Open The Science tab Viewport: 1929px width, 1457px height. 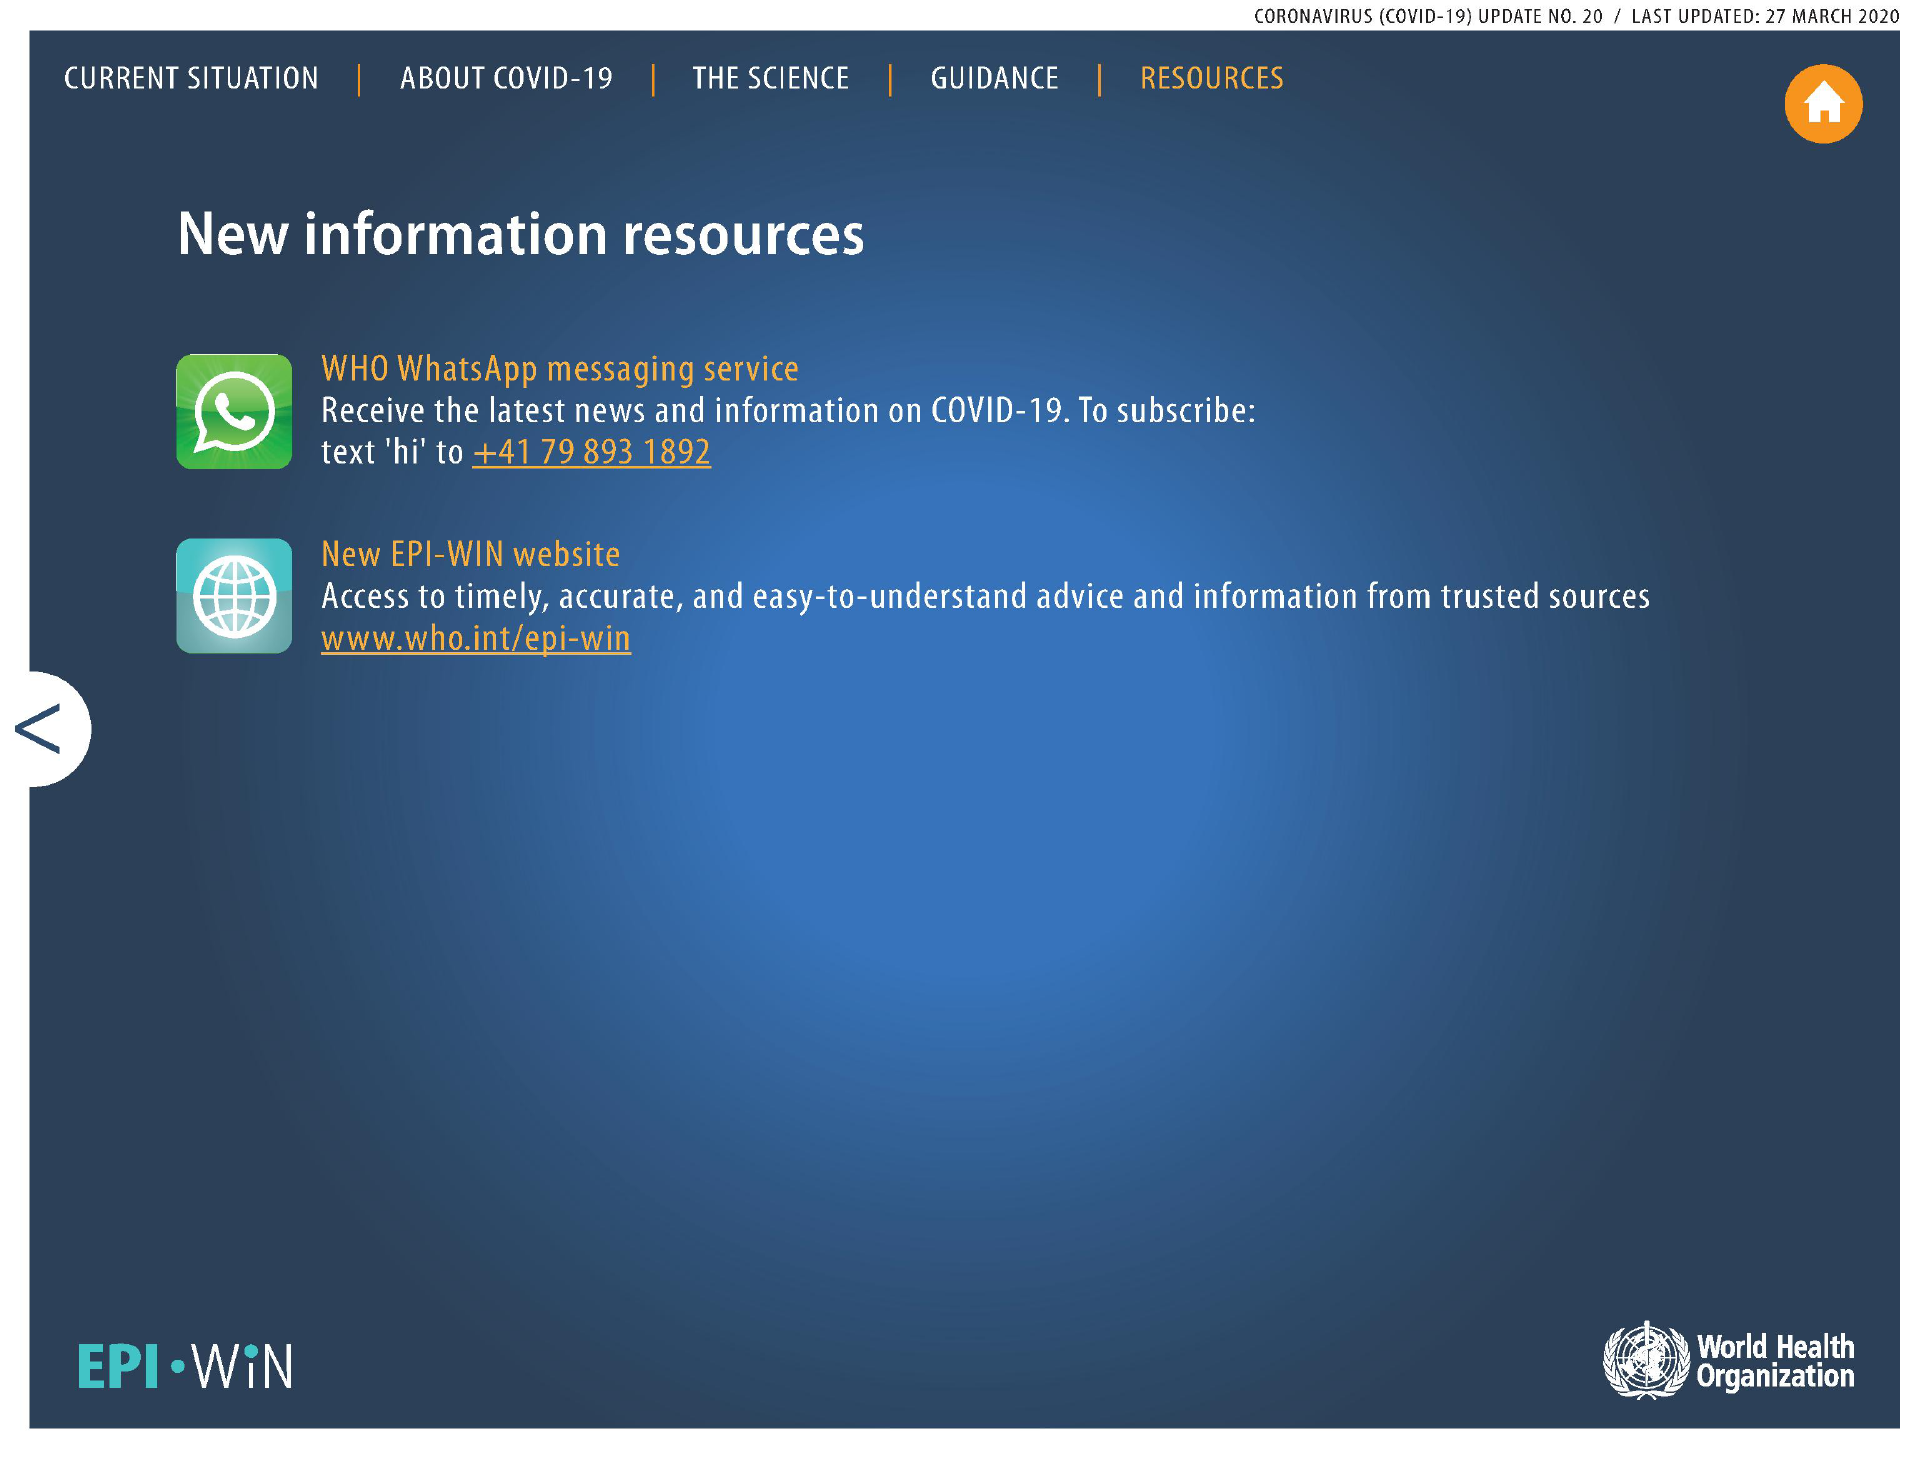[x=770, y=78]
